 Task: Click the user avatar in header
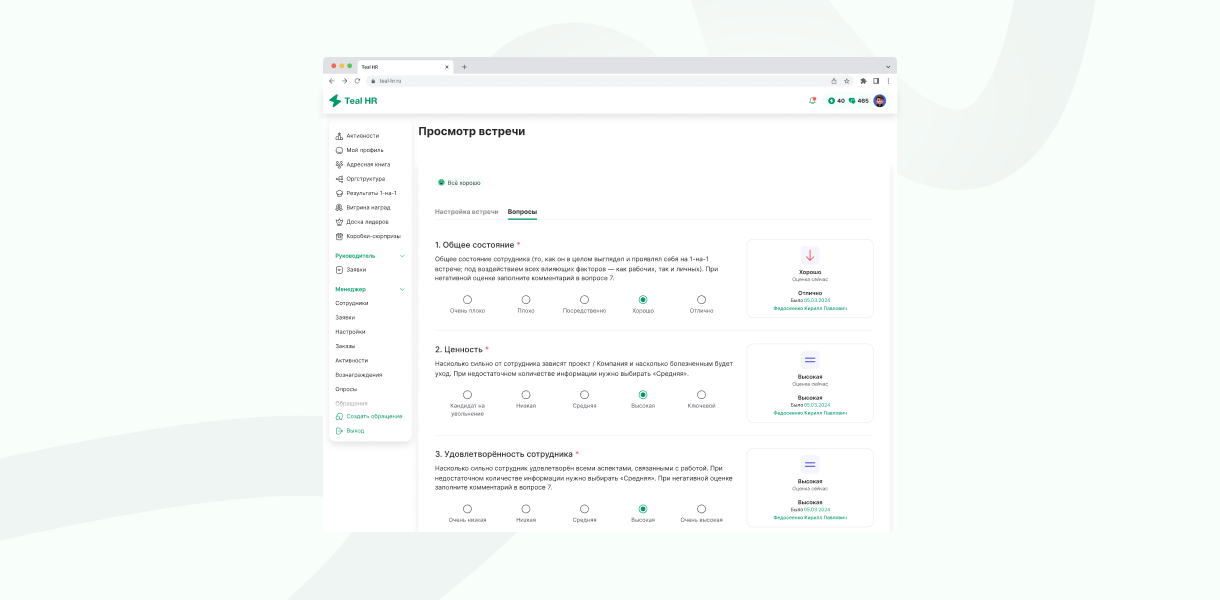[880, 101]
